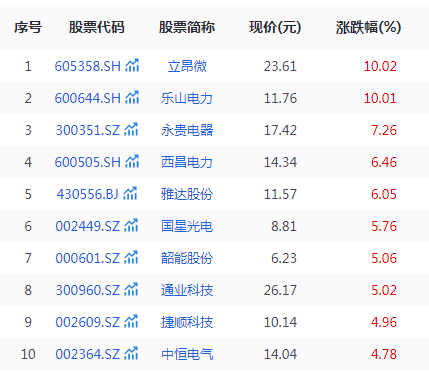
Task: Open chart icon beside 002364.SZ
Action: pos(131,353)
